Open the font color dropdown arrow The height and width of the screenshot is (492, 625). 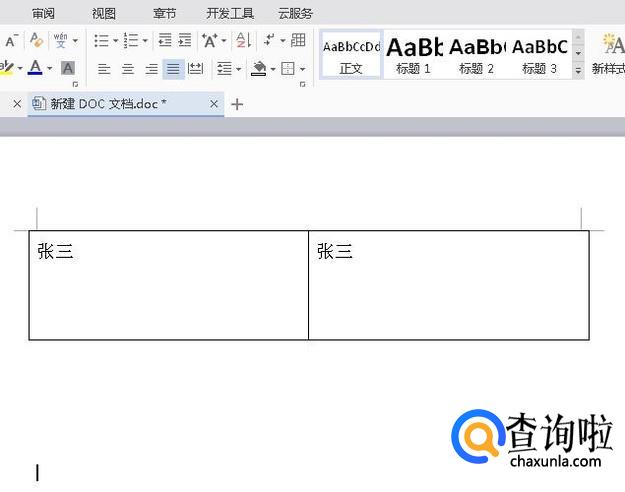tap(50, 69)
